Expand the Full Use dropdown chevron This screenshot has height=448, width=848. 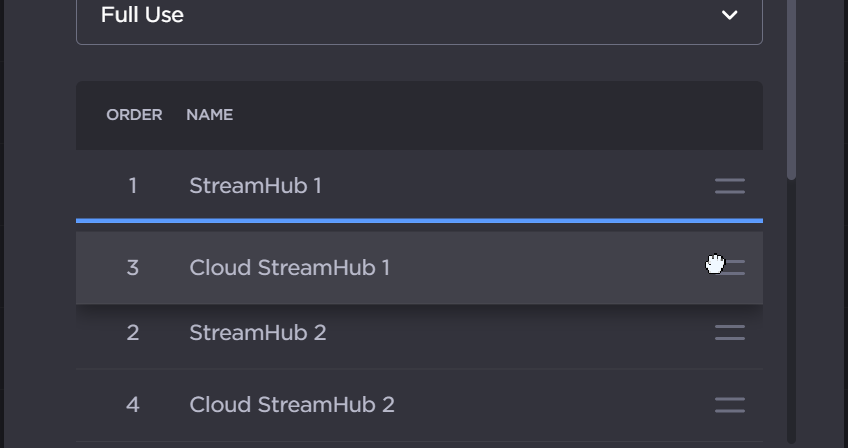tap(730, 15)
